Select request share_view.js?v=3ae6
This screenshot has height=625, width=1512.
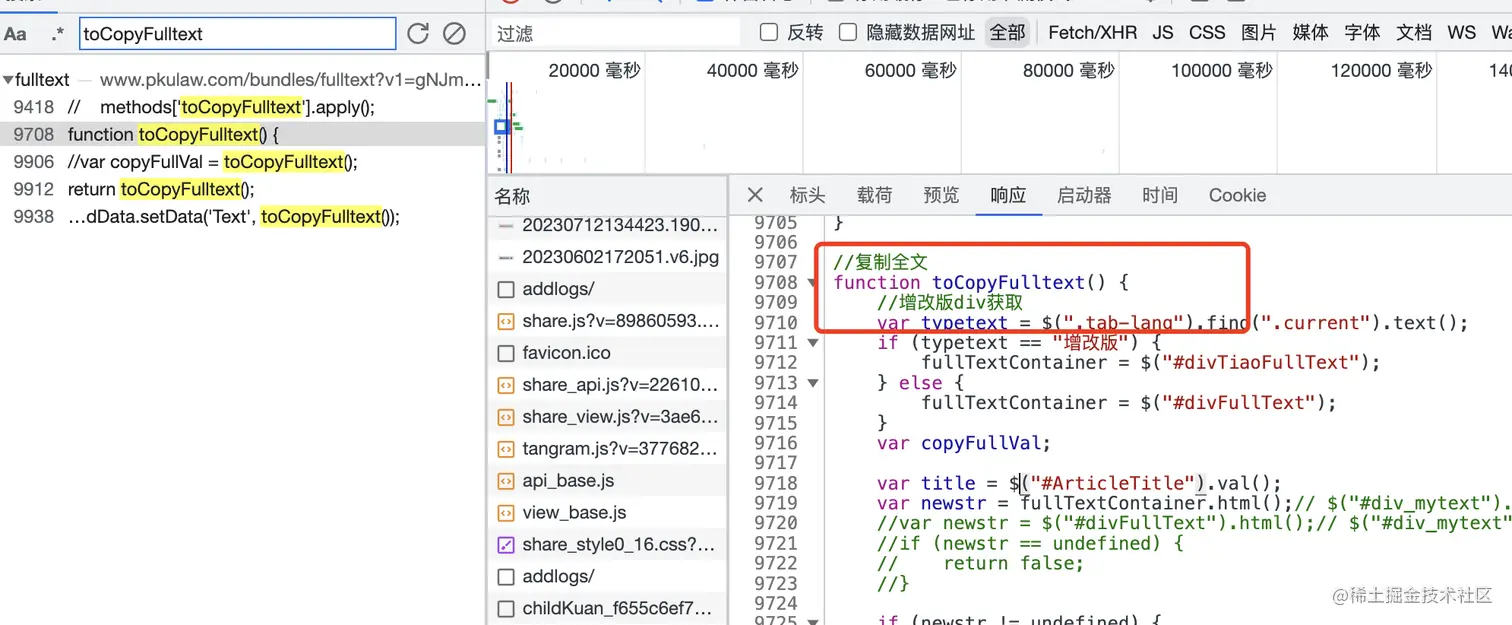608,417
